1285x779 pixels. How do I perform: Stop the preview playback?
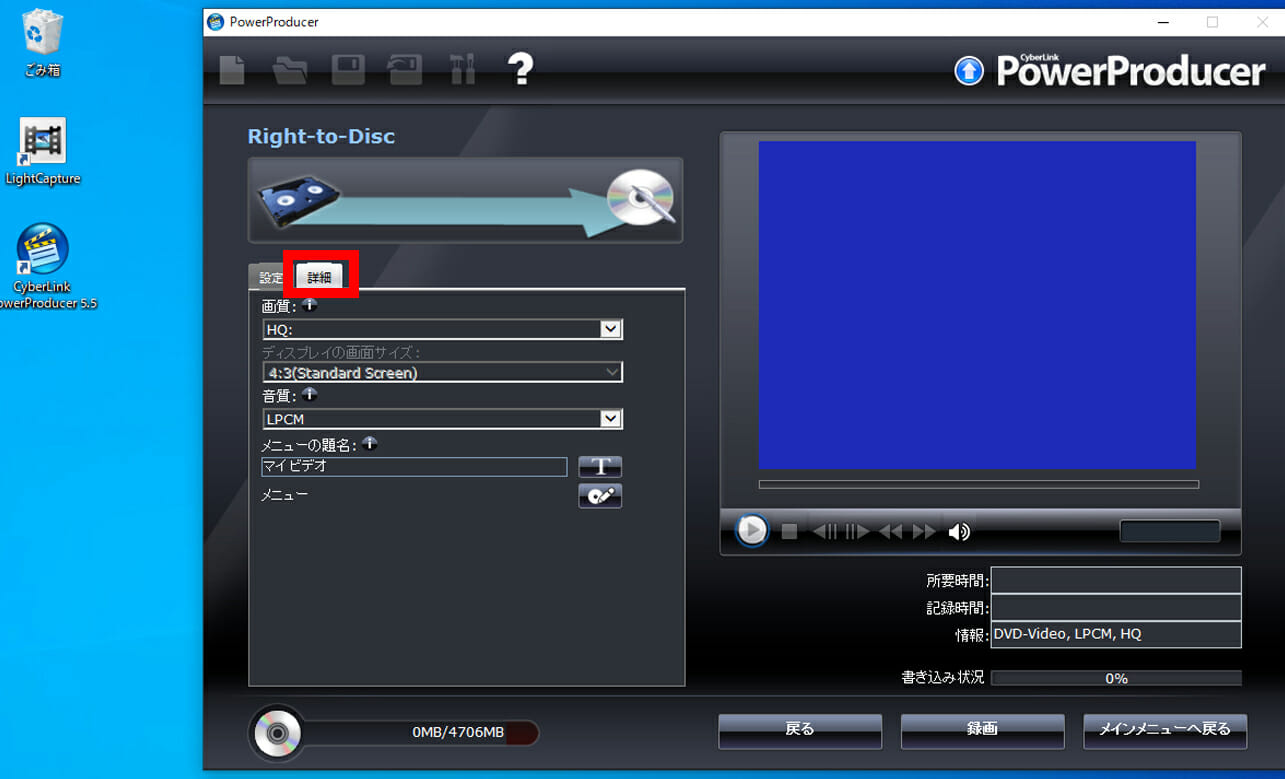tap(789, 531)
